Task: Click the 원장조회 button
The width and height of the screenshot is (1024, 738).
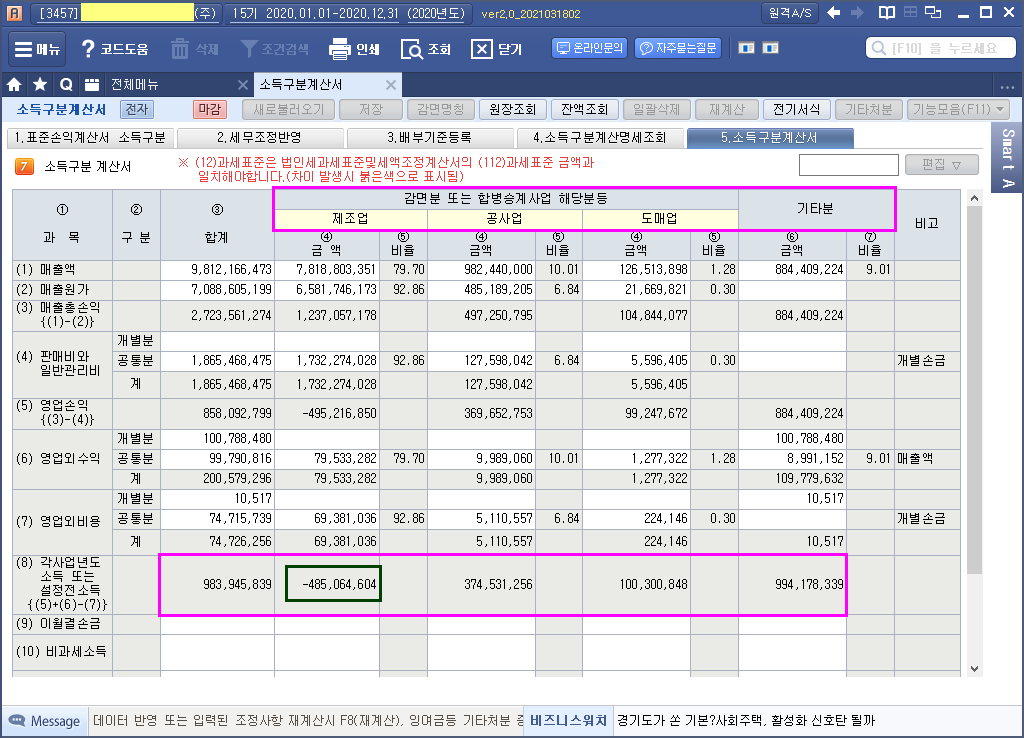Action: tap(512, 109)
